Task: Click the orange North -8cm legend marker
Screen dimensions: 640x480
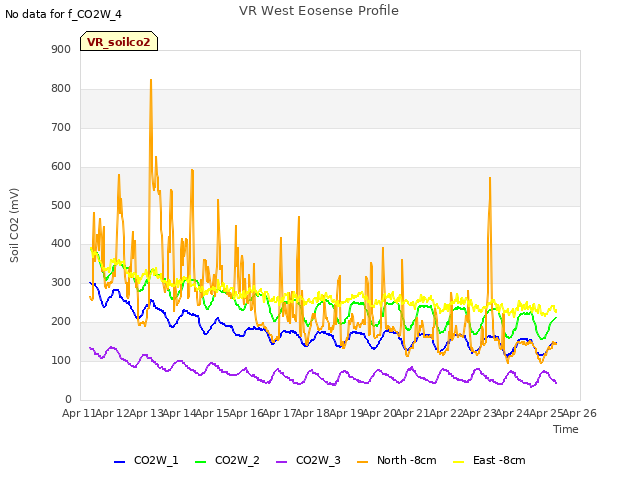Action: pyautogui.click(x=362, y=462)
